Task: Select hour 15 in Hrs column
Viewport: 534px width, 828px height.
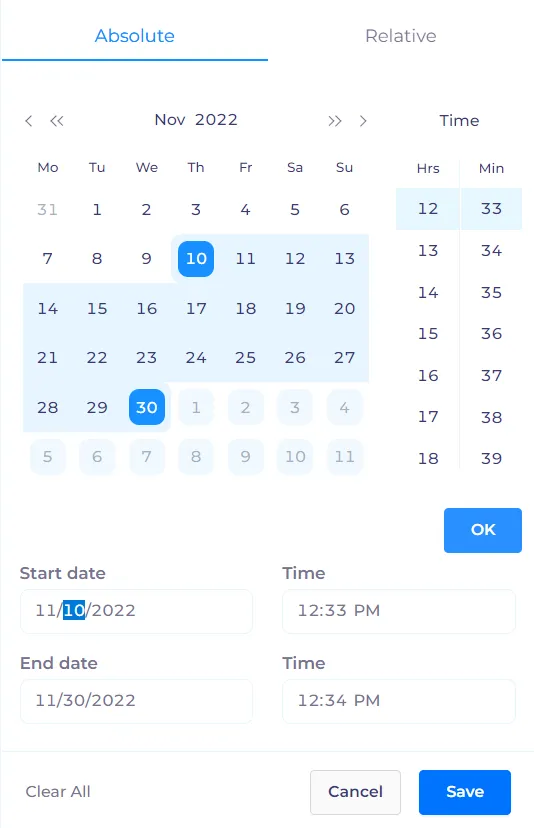Action: 428,334
